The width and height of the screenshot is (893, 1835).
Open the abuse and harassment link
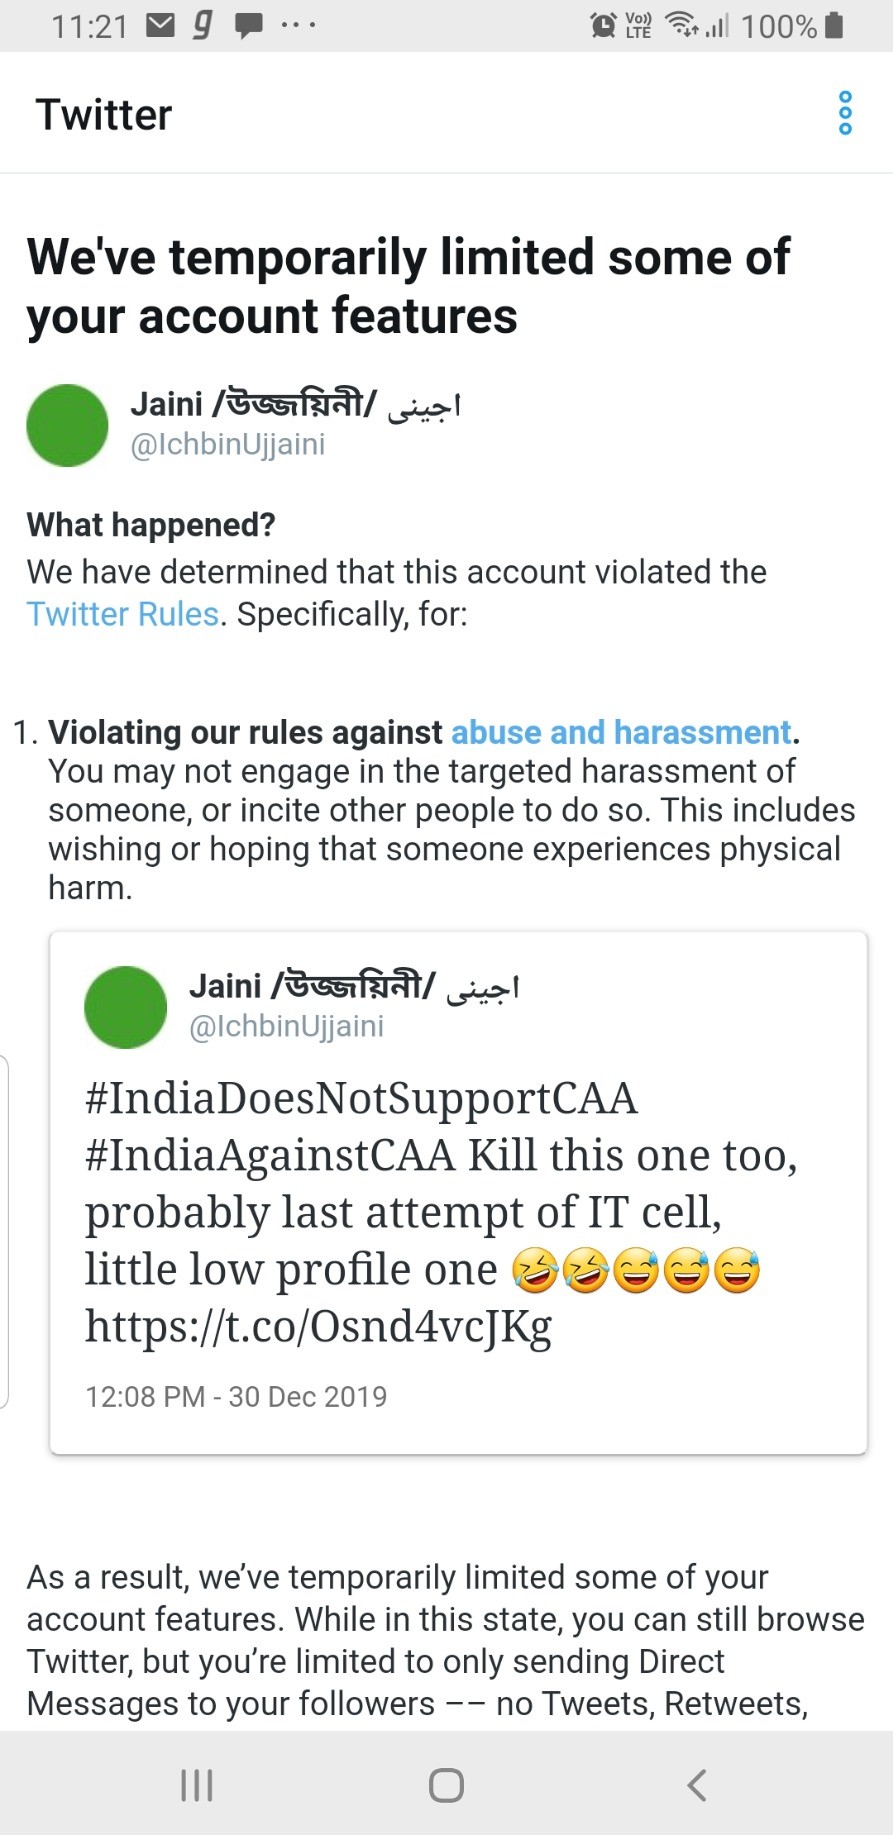621,732
